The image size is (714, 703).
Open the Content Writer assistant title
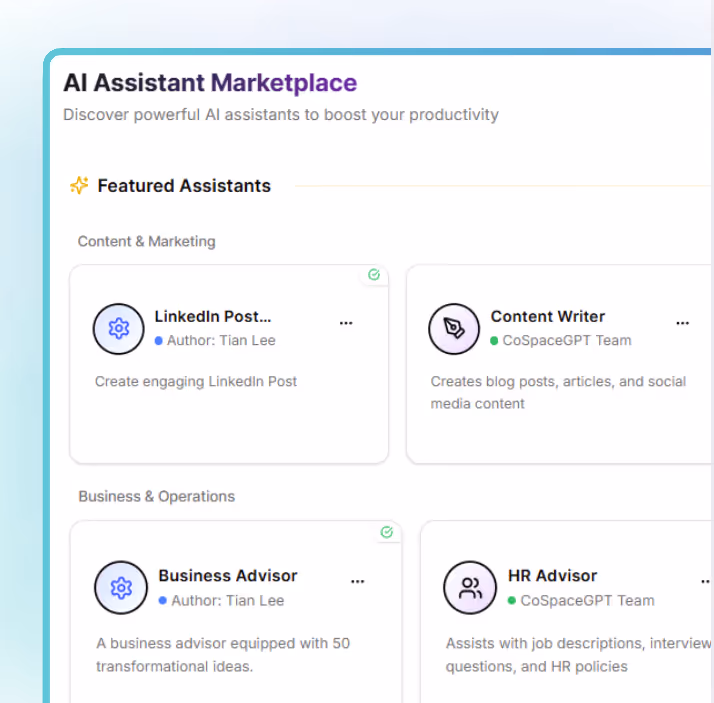click(548, 316)
